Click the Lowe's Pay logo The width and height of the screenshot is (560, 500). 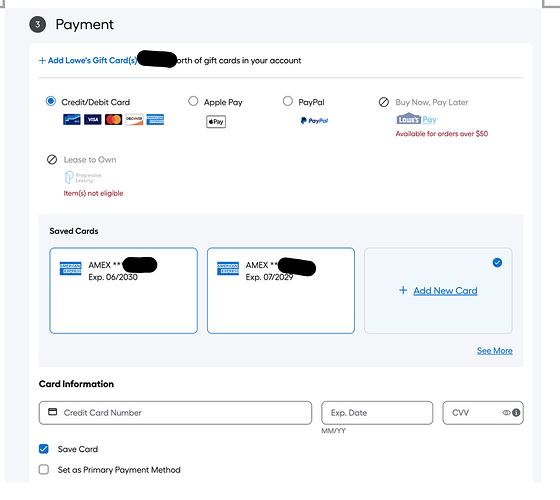417,119
